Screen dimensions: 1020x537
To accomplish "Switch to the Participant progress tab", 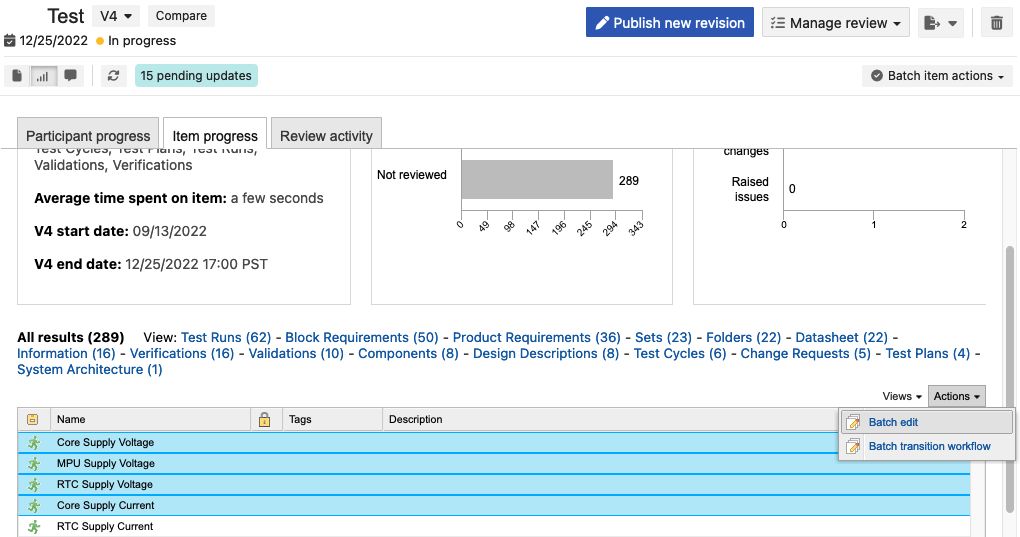I will click(x=88, y=136).
